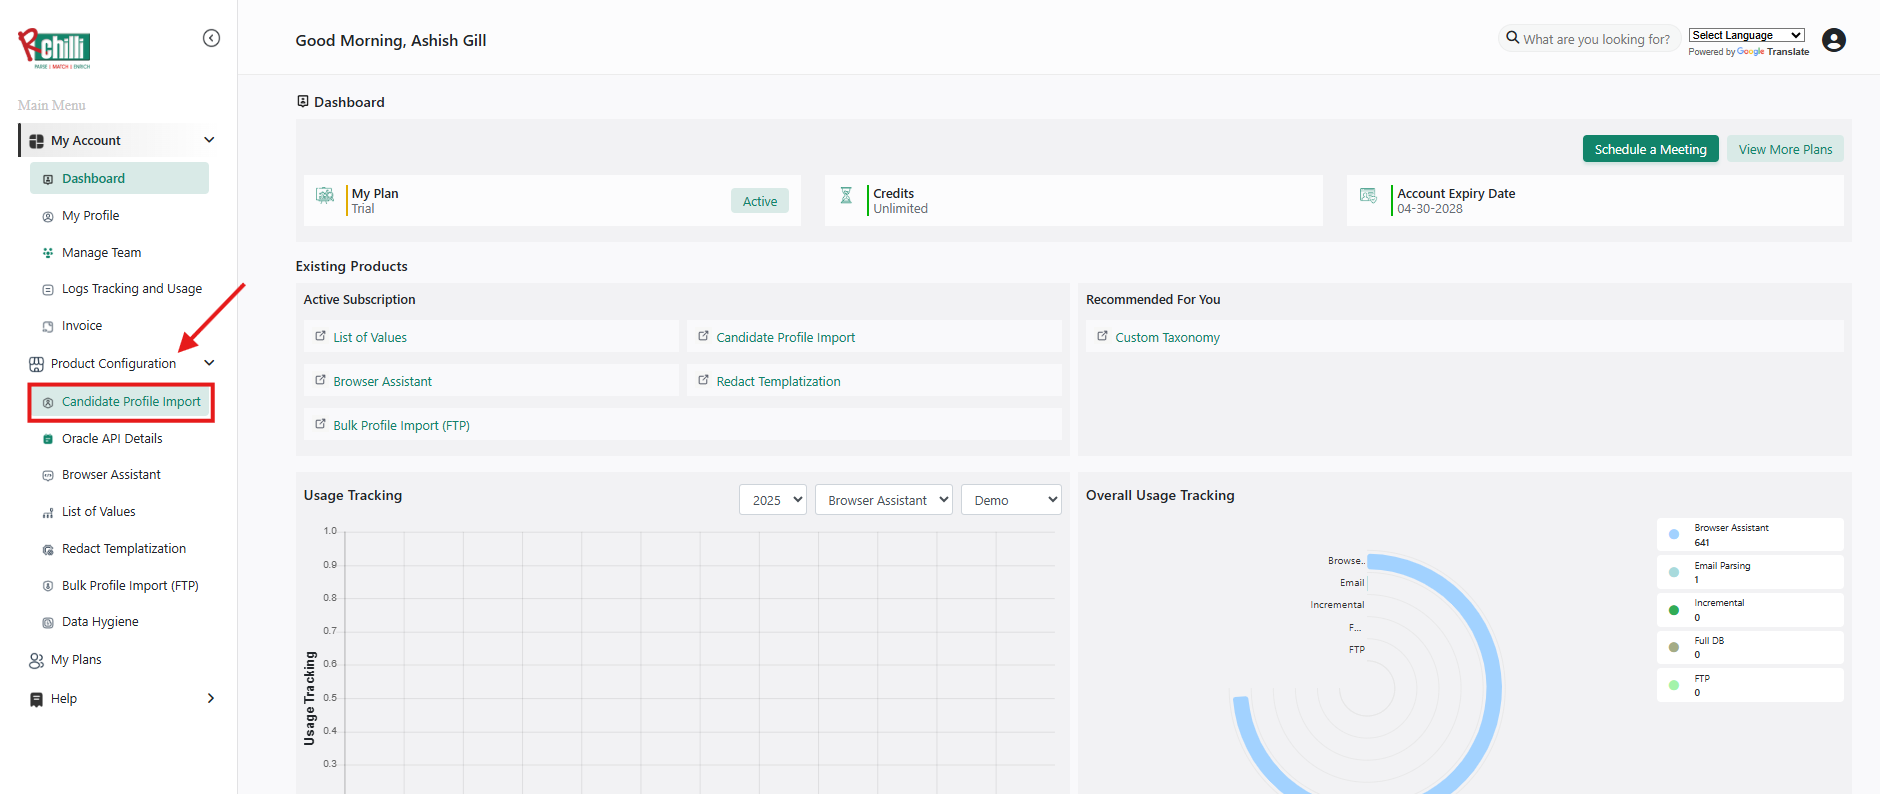Click the Schedule a Meeting button
The width and height of the screenshot is (1880, 794).
point(1650,149)
